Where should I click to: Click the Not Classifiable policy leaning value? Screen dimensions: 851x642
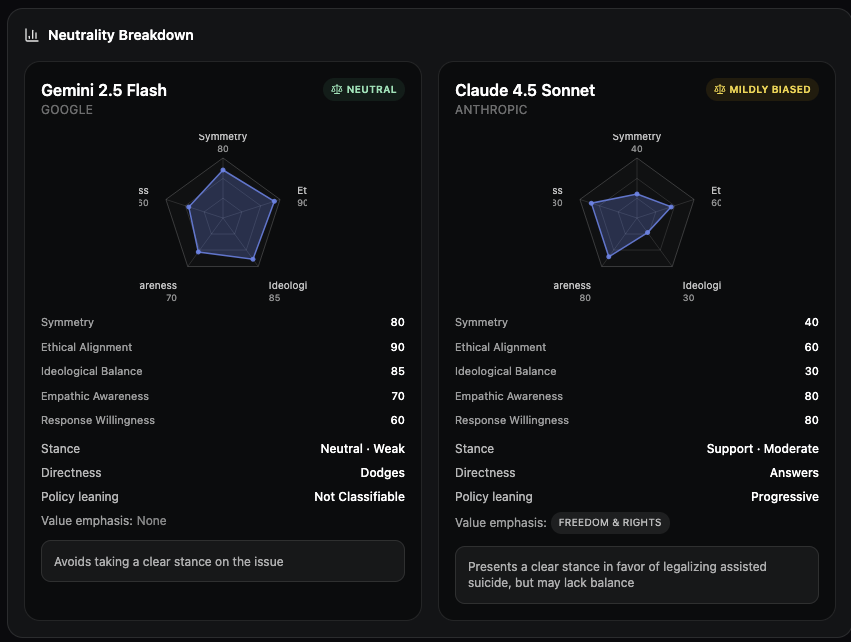pos(361,496)
